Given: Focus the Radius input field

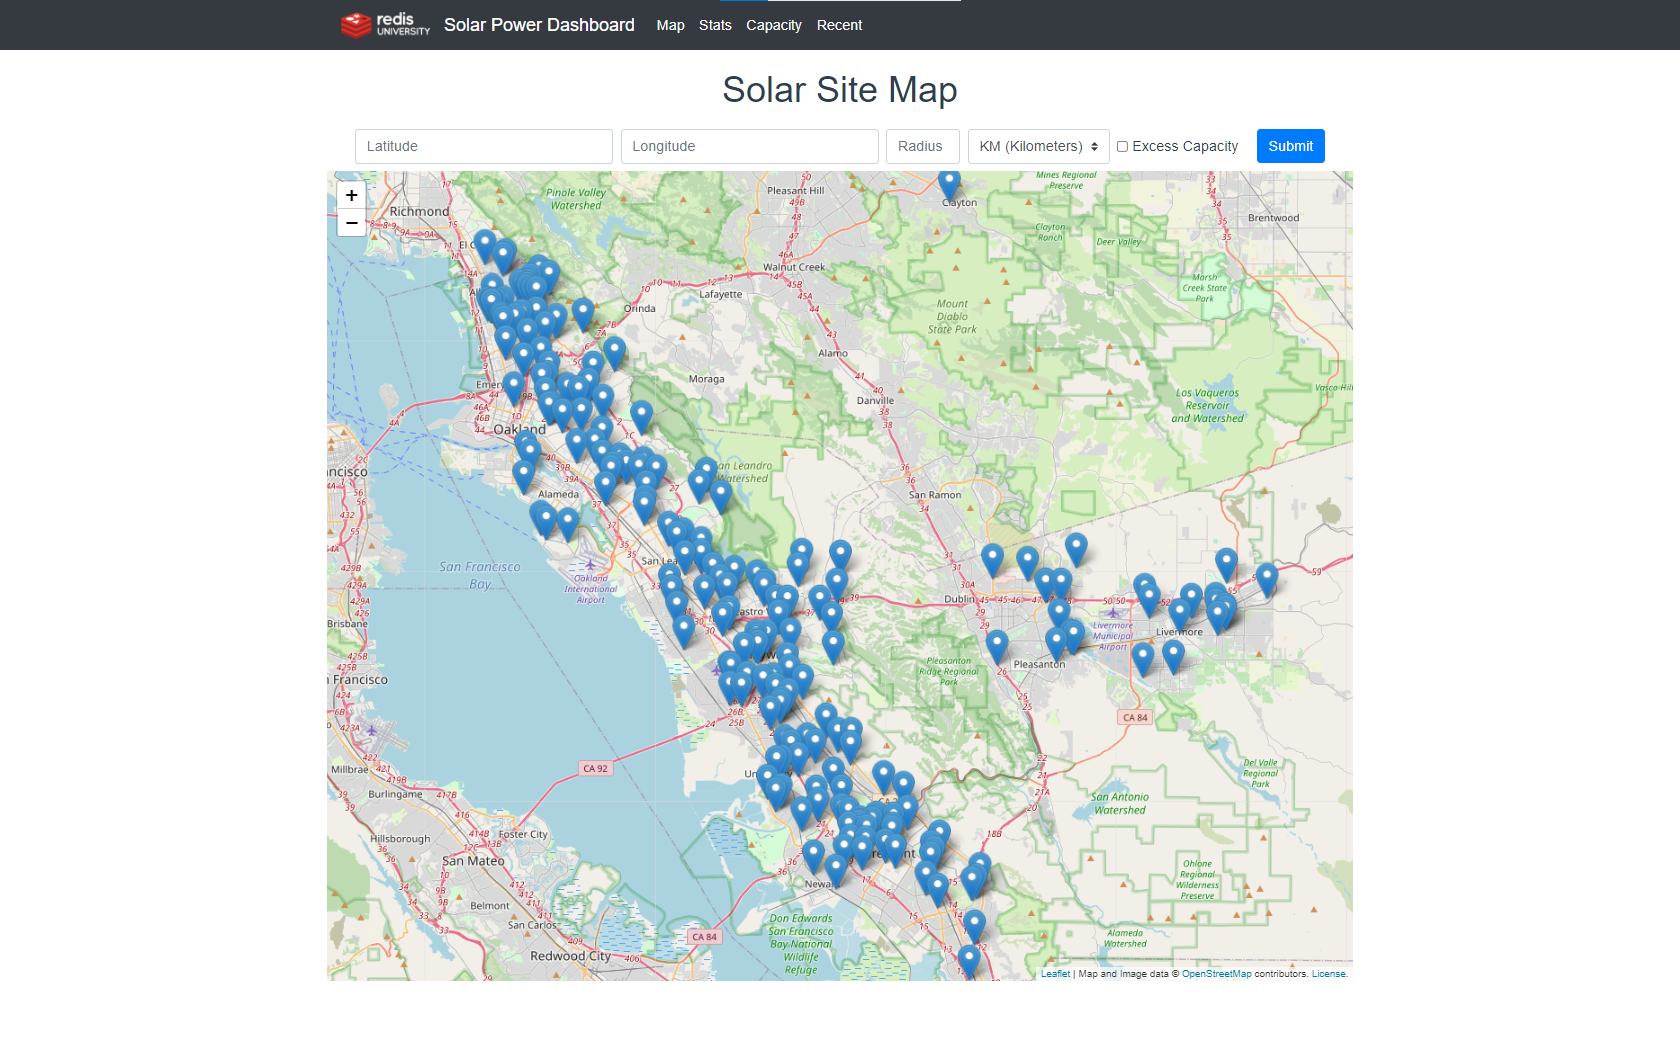Looking at the screenshot, I should (923, 146).
